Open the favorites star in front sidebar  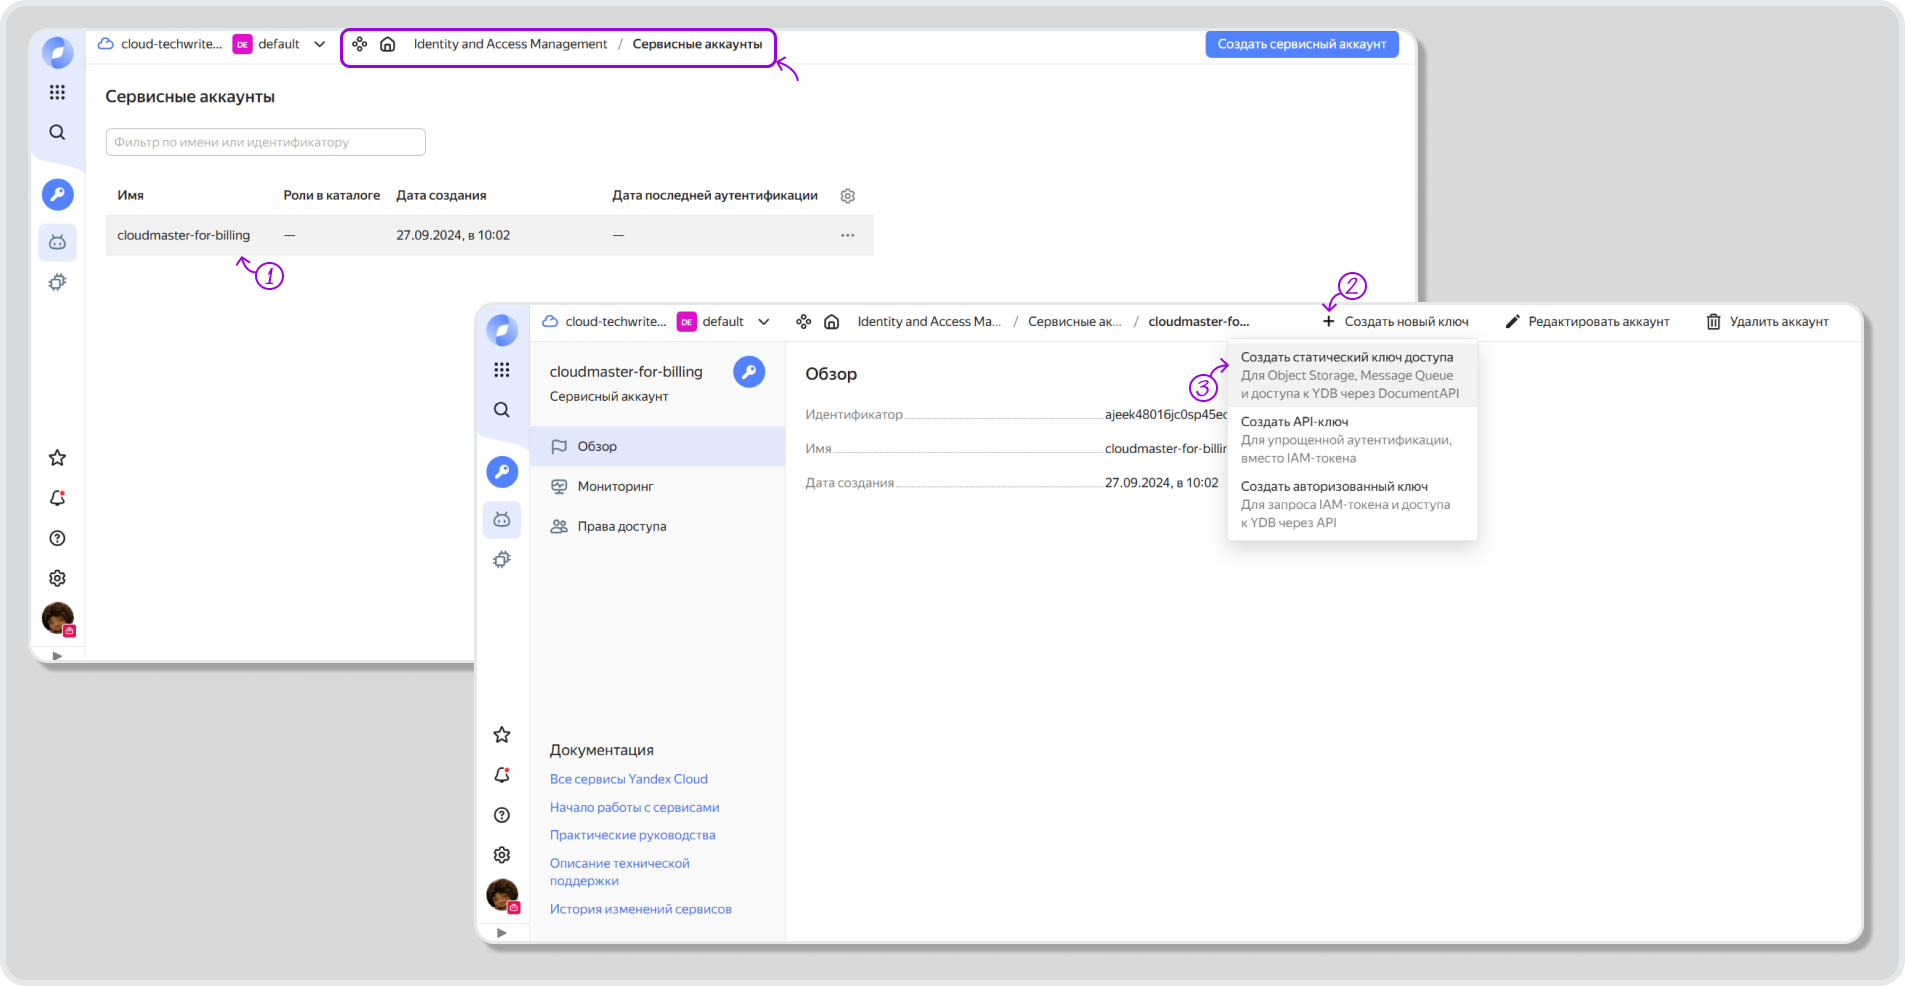pyautogui.click(x=502, y=735)
